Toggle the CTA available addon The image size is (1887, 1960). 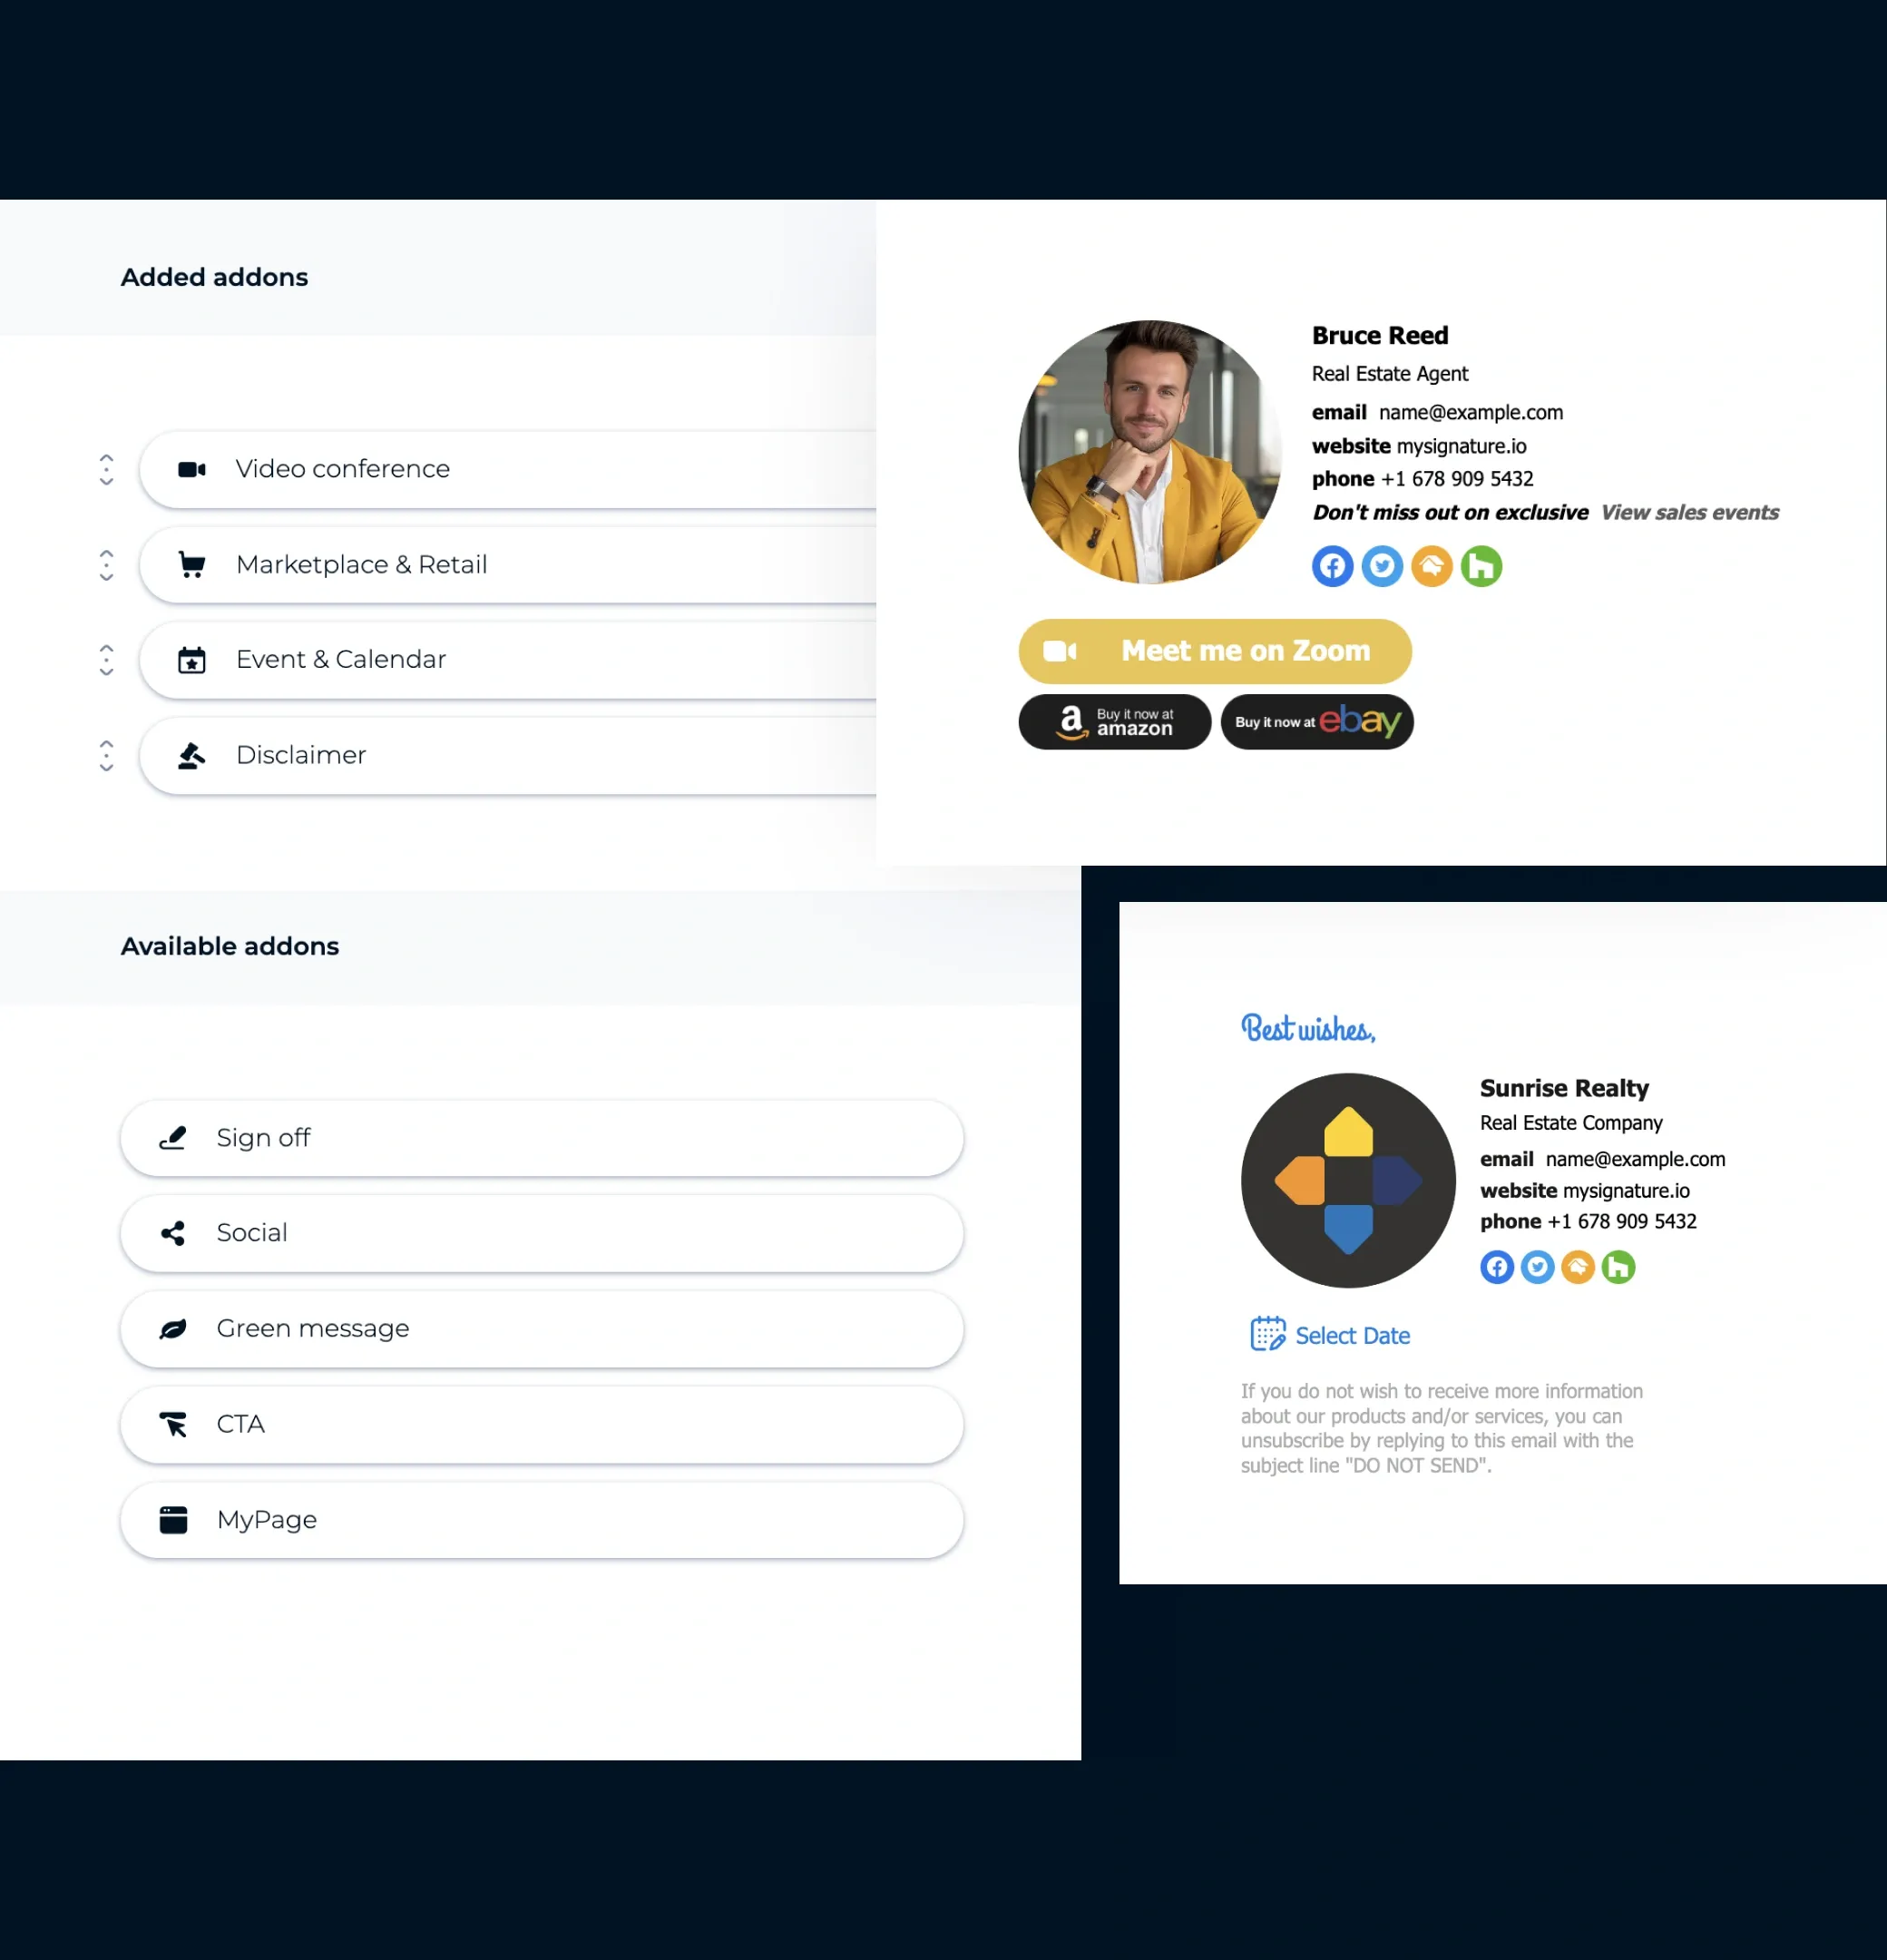coord(544,1423)
